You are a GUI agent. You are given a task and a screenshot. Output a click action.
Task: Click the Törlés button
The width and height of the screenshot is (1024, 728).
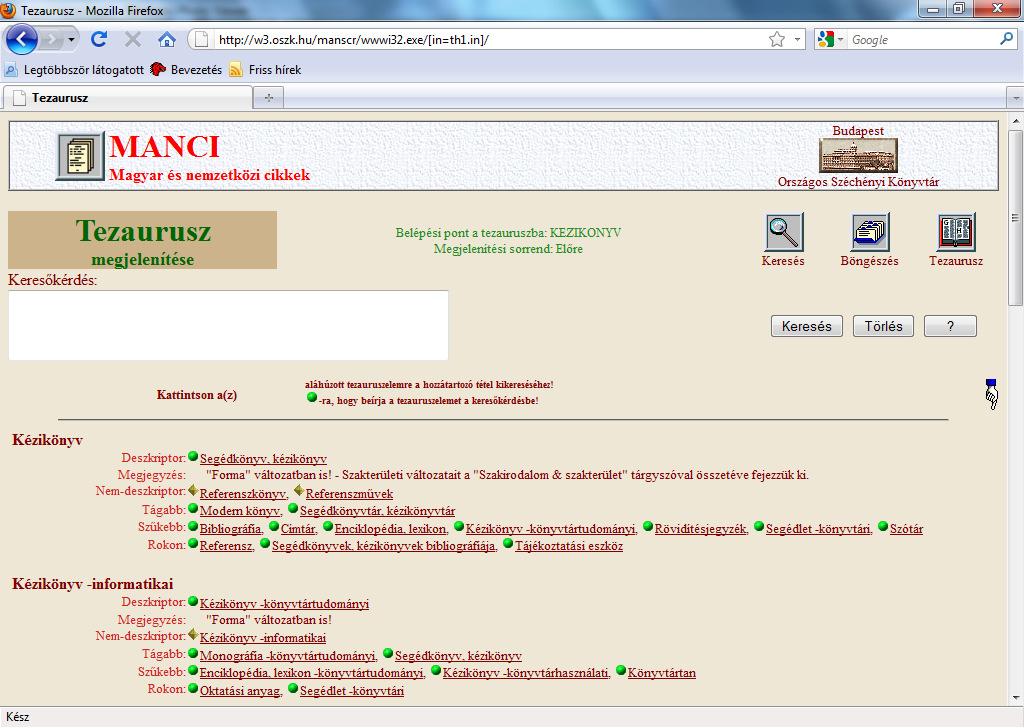point(884,326)
